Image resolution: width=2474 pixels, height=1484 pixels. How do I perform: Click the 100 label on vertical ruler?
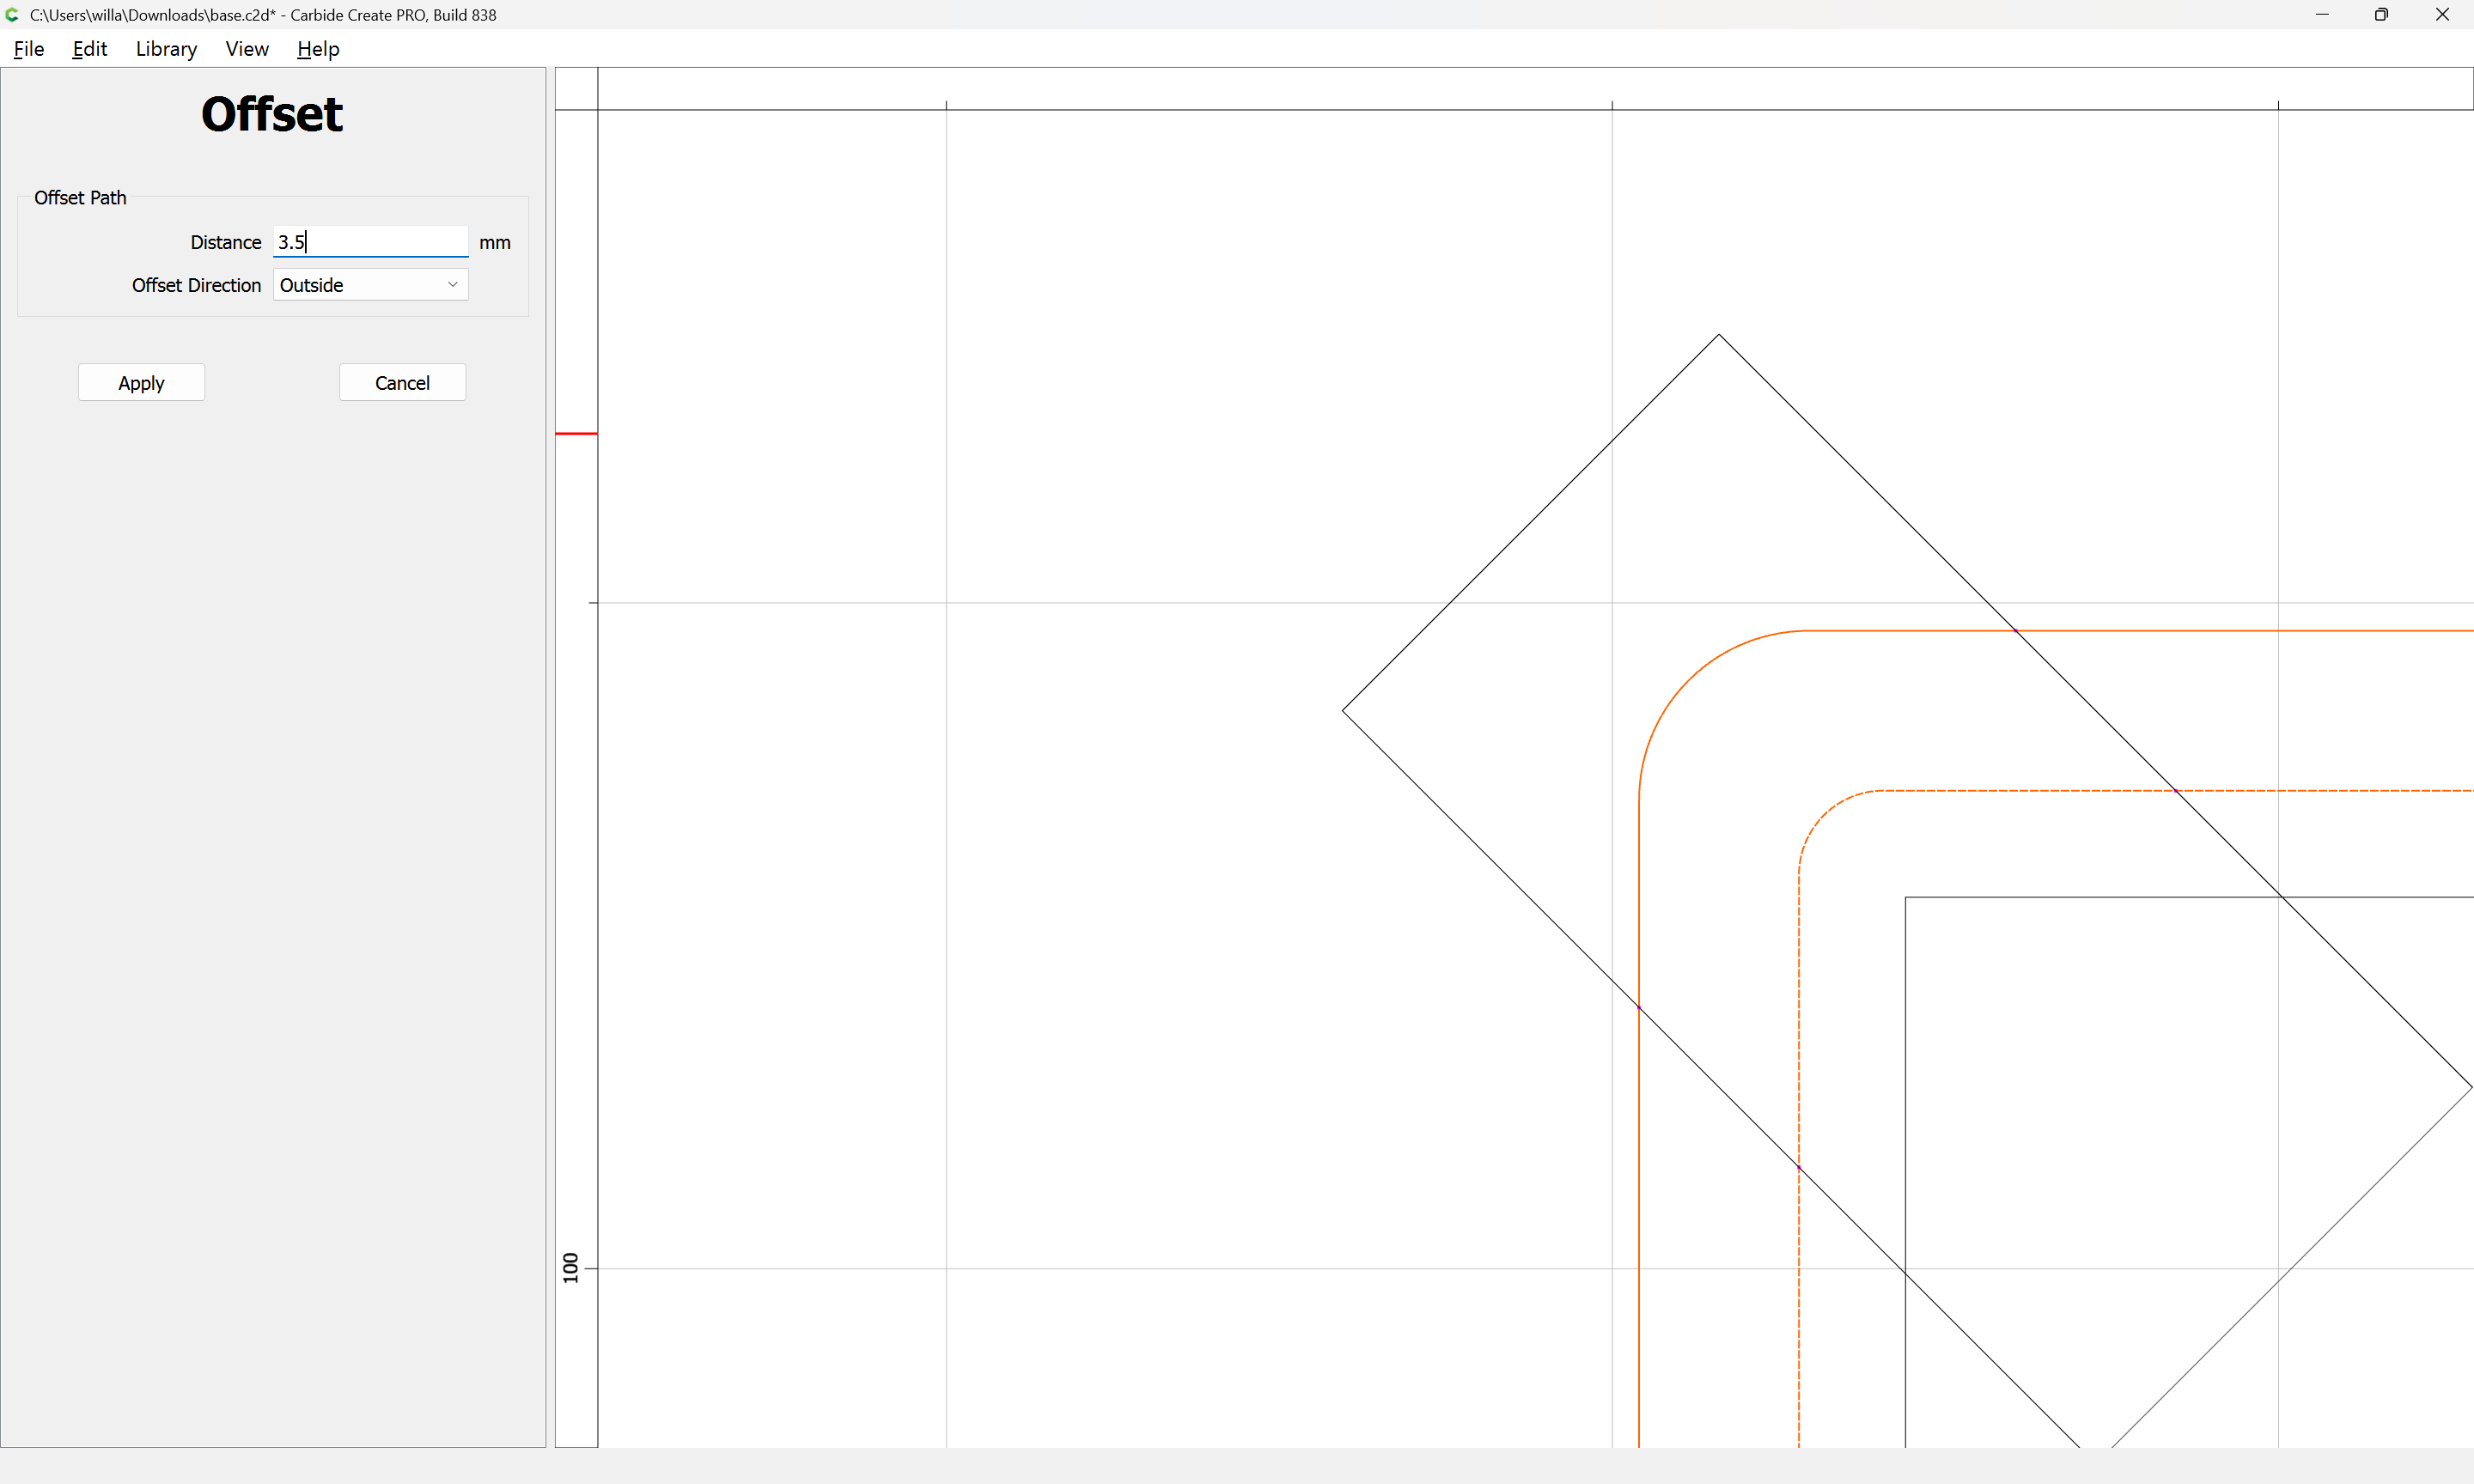click(571, 1267)
